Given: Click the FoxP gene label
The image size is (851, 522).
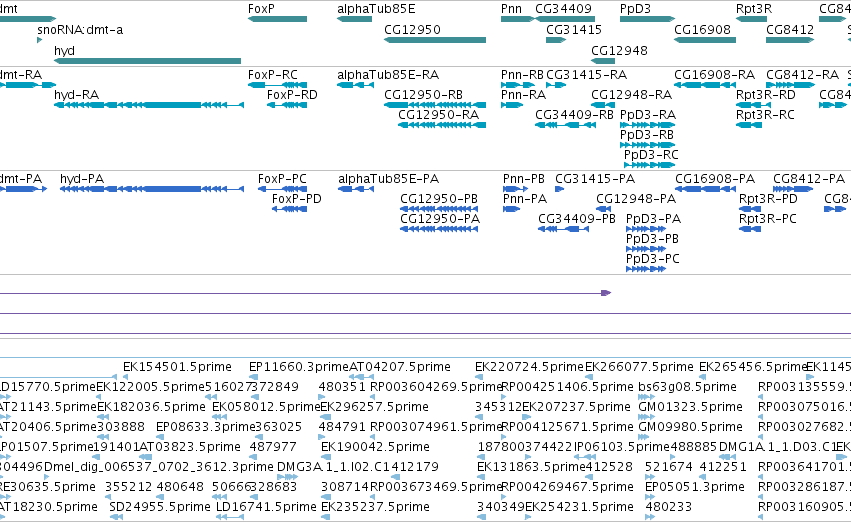Looking at the screenshot, I should click(x=262, y=9).
